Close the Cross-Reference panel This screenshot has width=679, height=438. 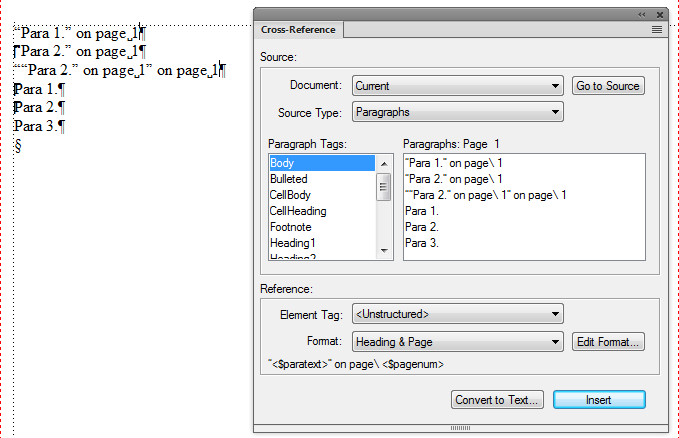pos(660,14)
